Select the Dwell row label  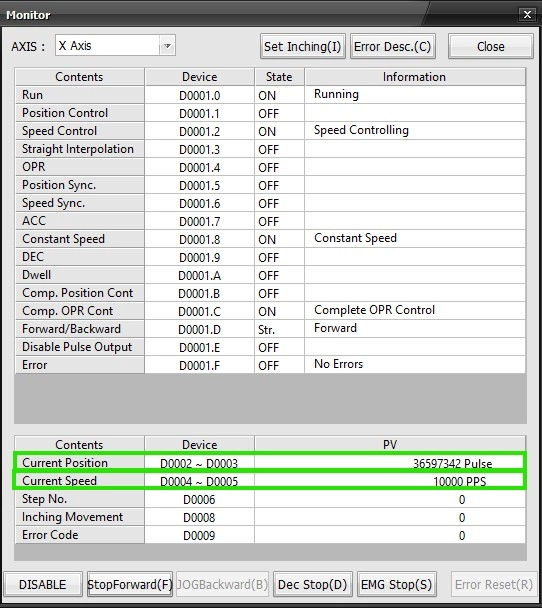coord(80,275)
